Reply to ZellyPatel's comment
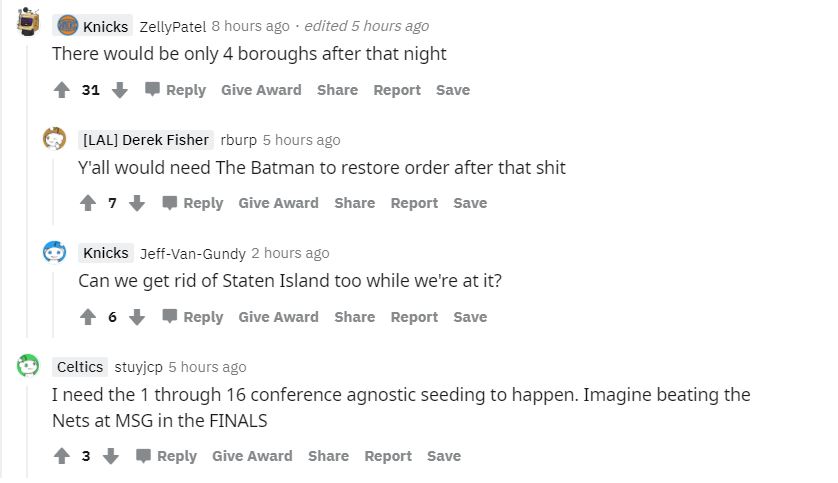Screen dimensions: 838x483 pyautogui.click(x=175, y=90)
